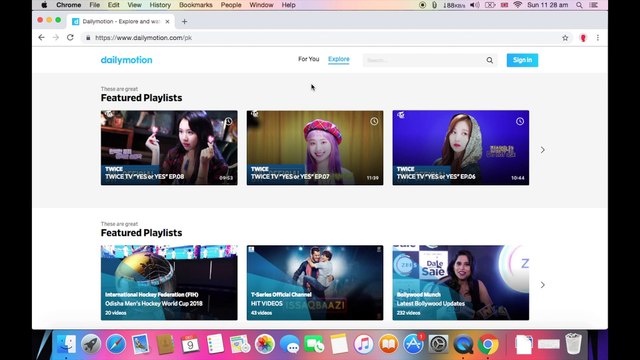640x360 pixels.
Task: Open iBooks in the Dock
Action: pyautogui.click(x=389, y=344)
